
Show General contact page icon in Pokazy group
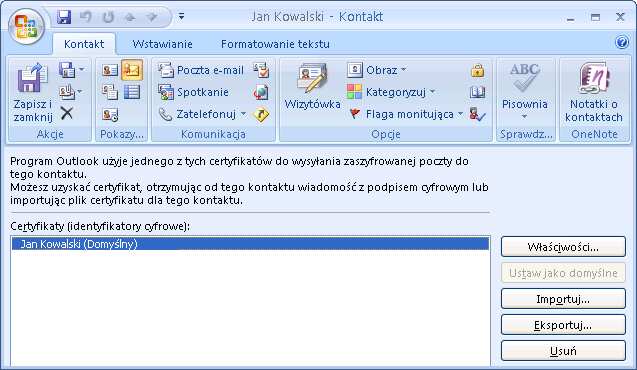point(110,70)
